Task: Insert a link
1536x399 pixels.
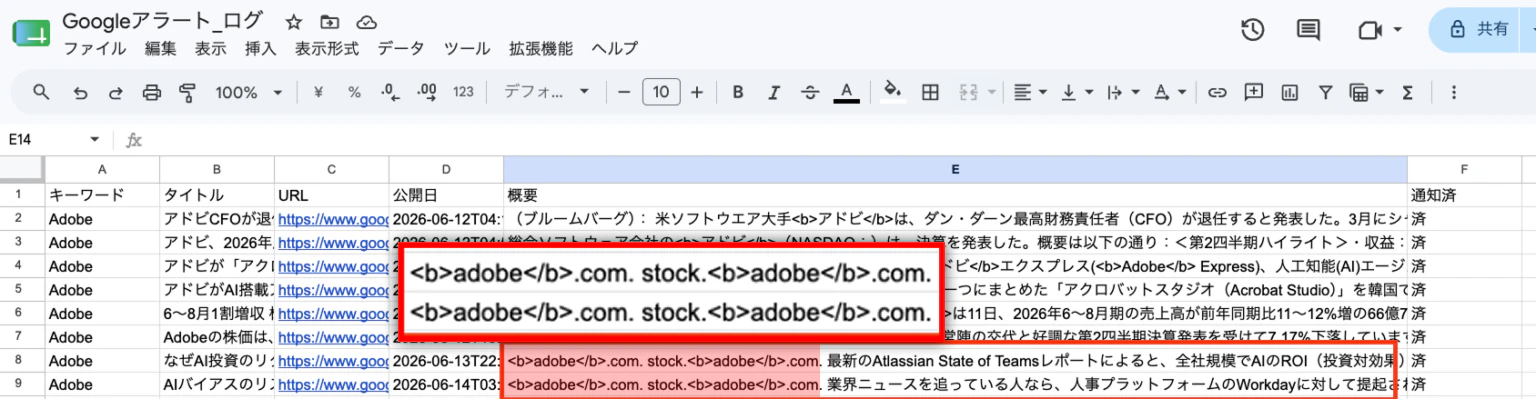Action: pos(1217,92)
